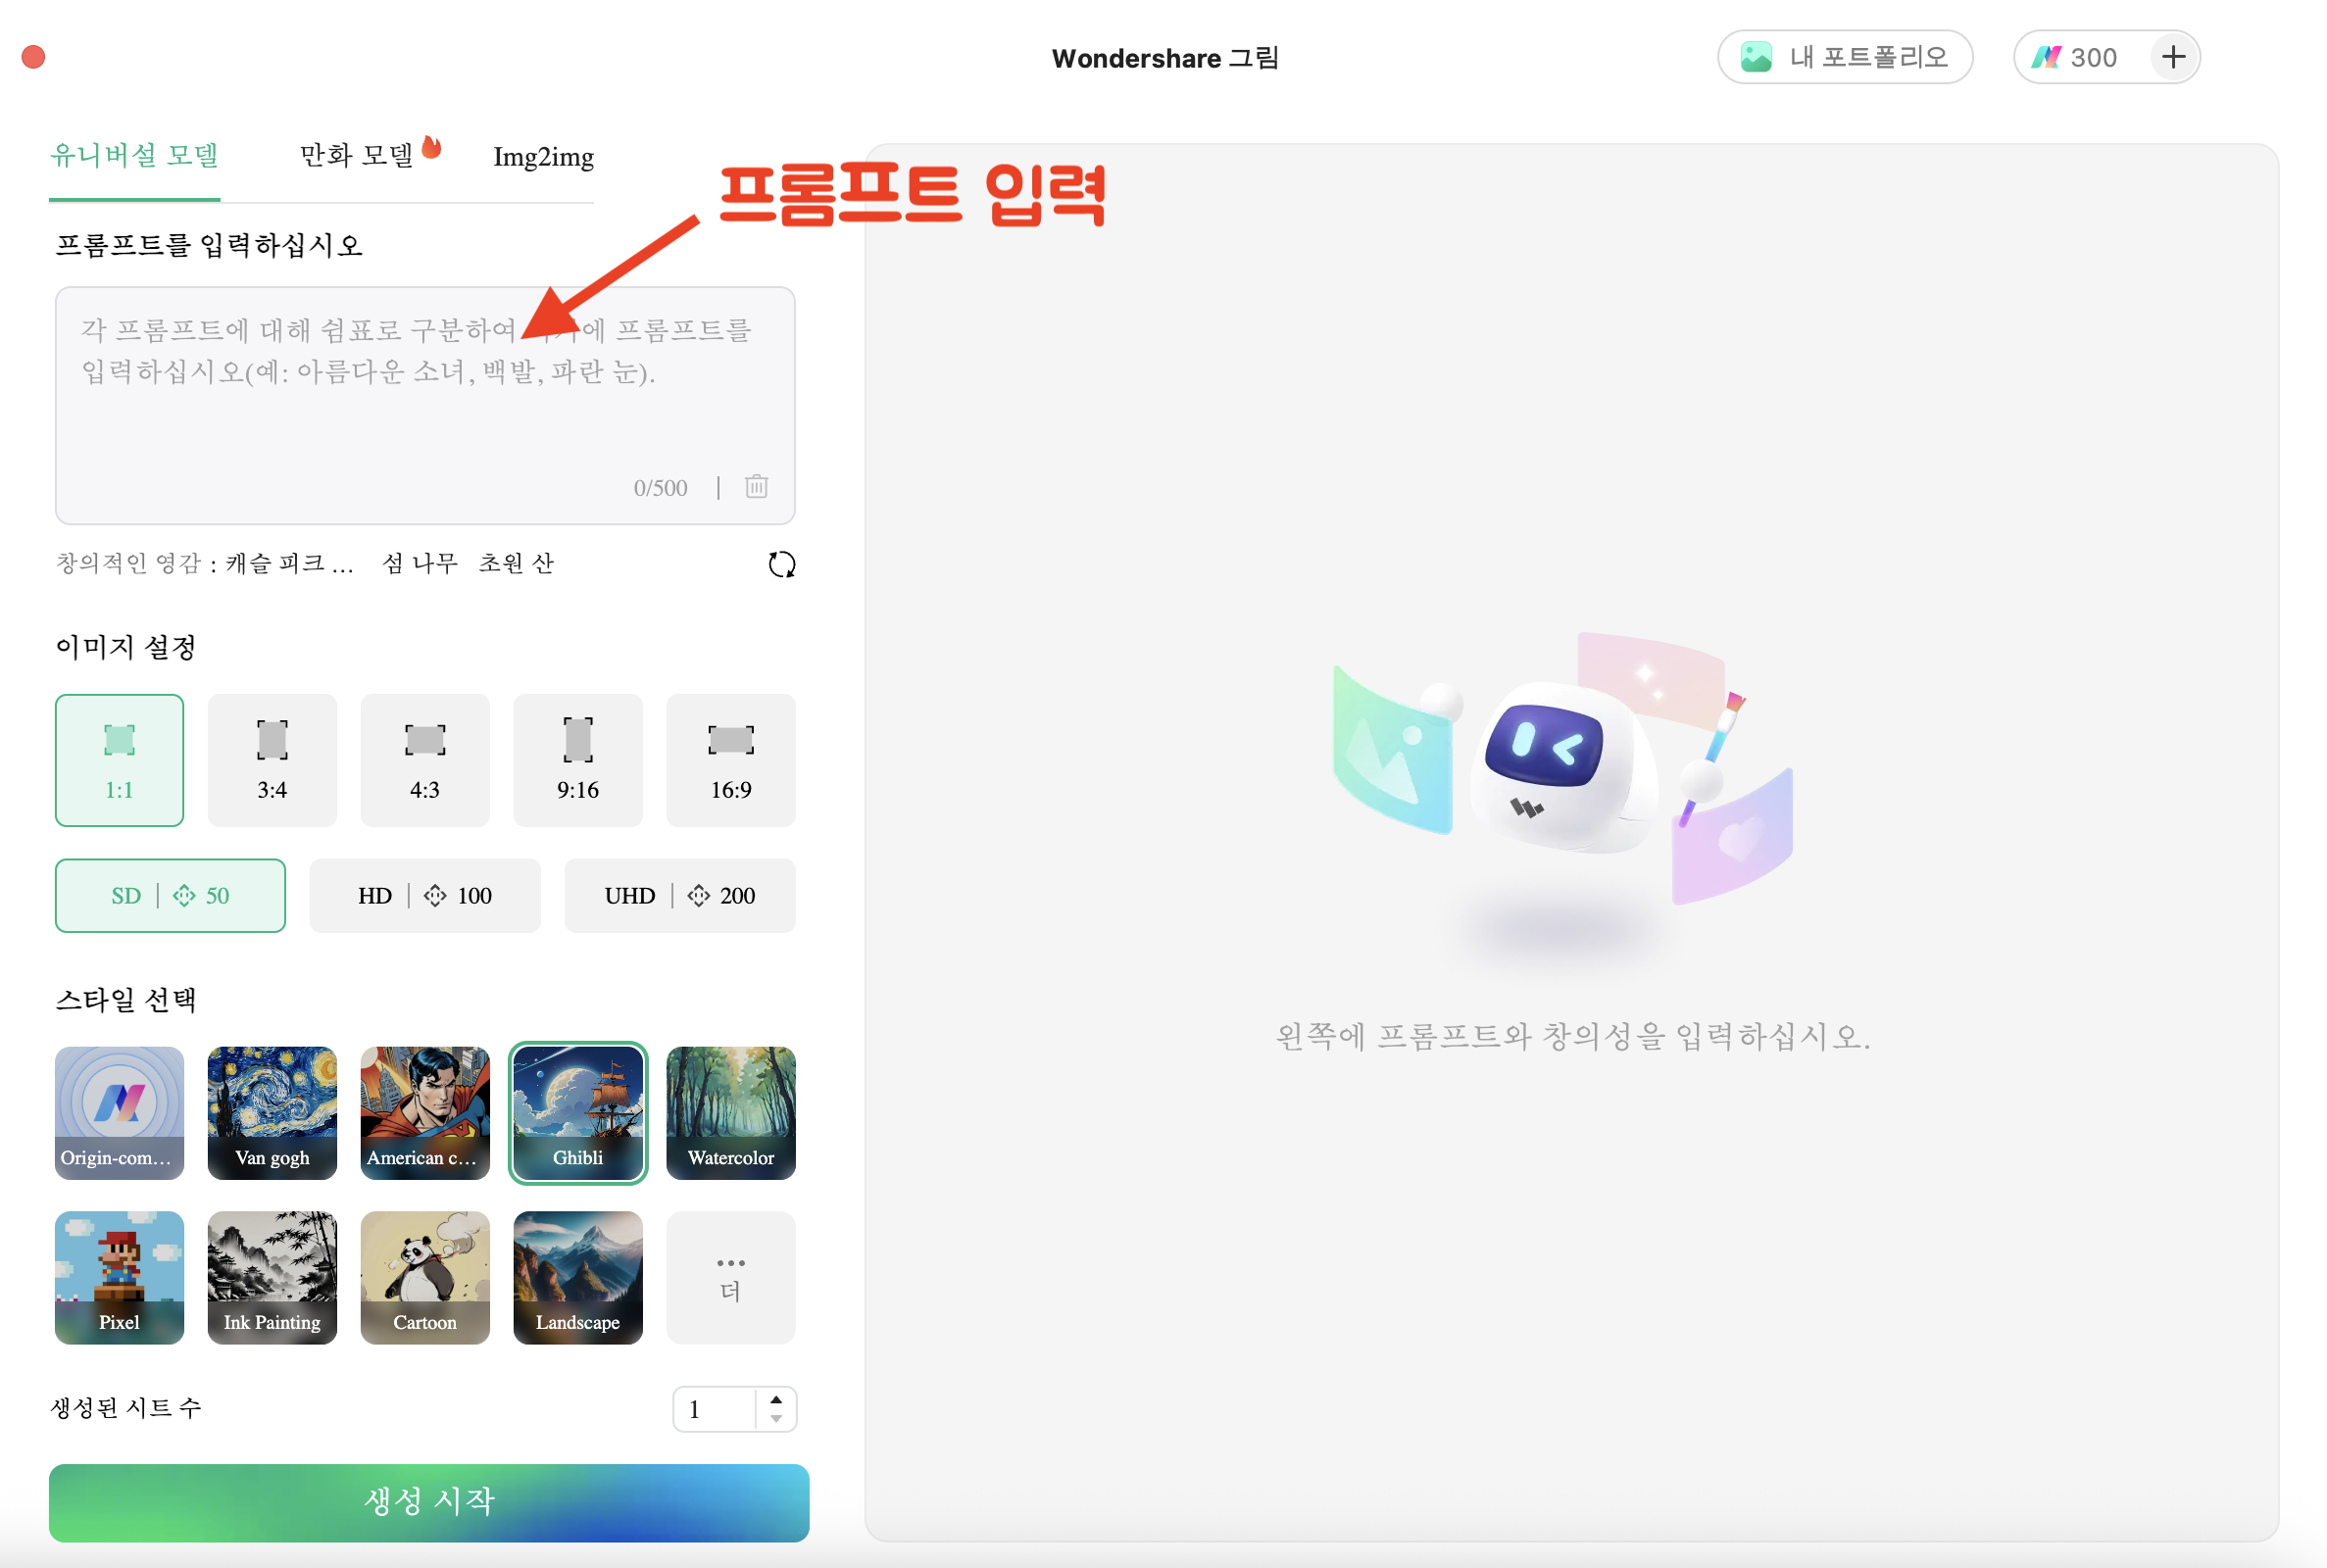Show more styles with 더 button

731,1278
